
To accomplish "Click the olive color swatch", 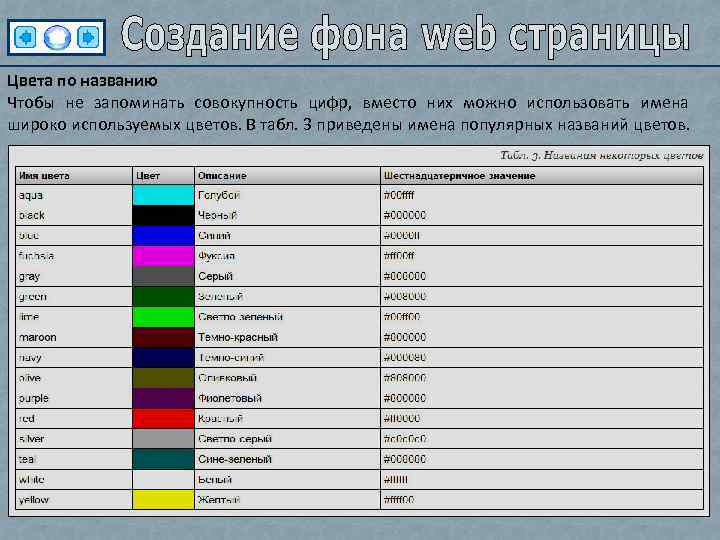I will coord(163,378).
